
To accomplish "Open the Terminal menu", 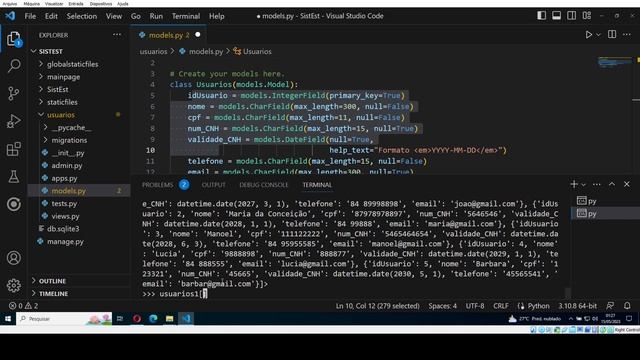I will pos(186,16).
